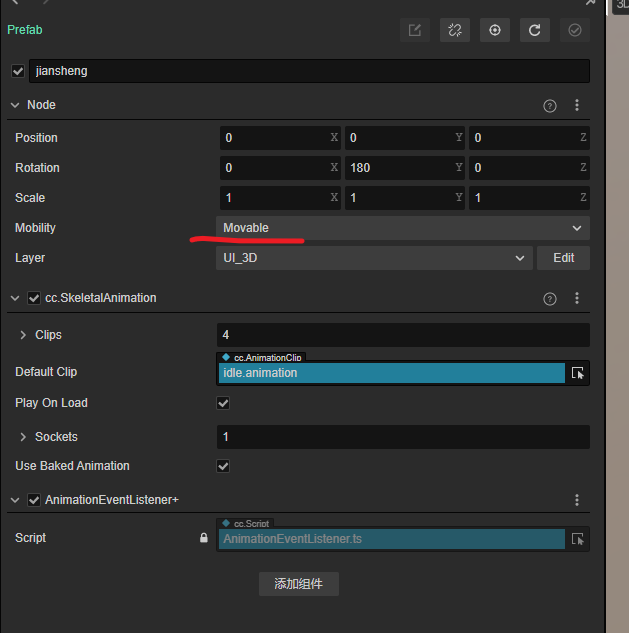Toggle the cc.SkeletalAnimation enabled checkbox
This screenshot has width=629, height=633.
click(35, 298)
